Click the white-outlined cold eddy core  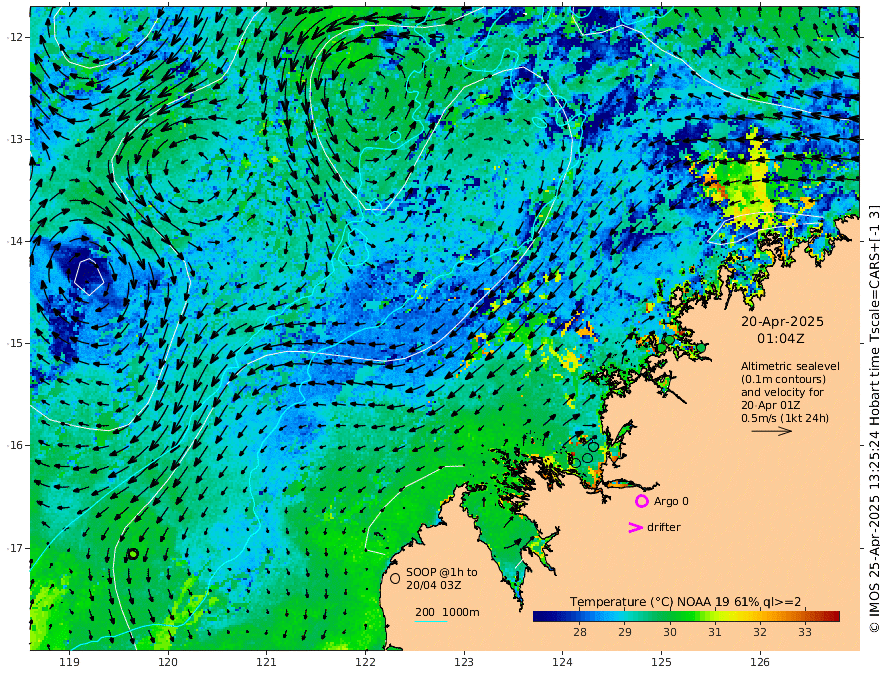pos(89,277)
